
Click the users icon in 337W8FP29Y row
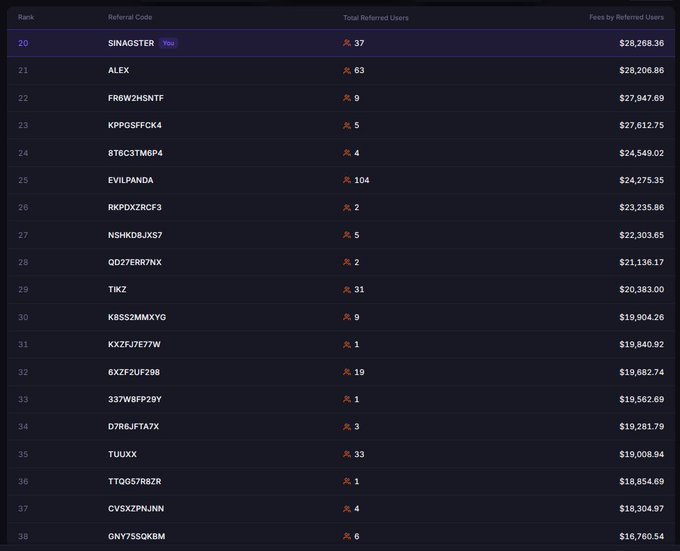347,399
